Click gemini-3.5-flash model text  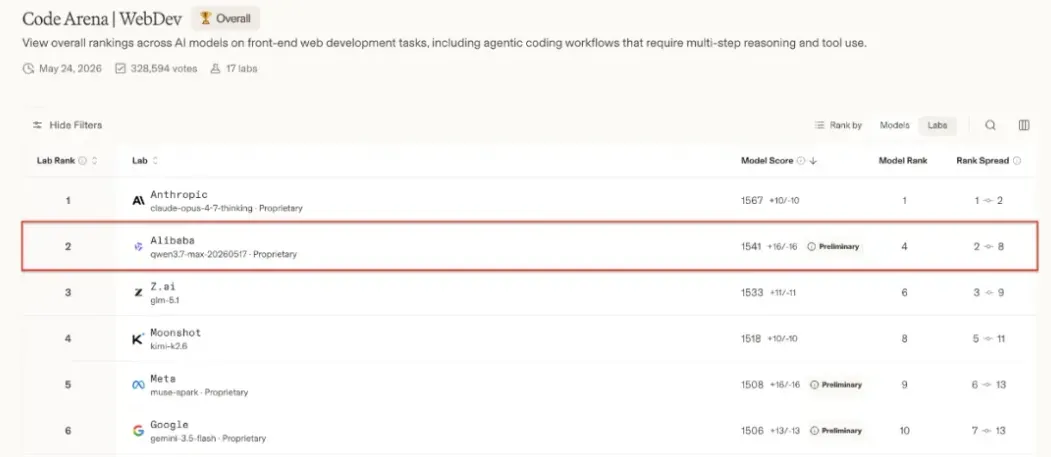(x=184, y=438)
